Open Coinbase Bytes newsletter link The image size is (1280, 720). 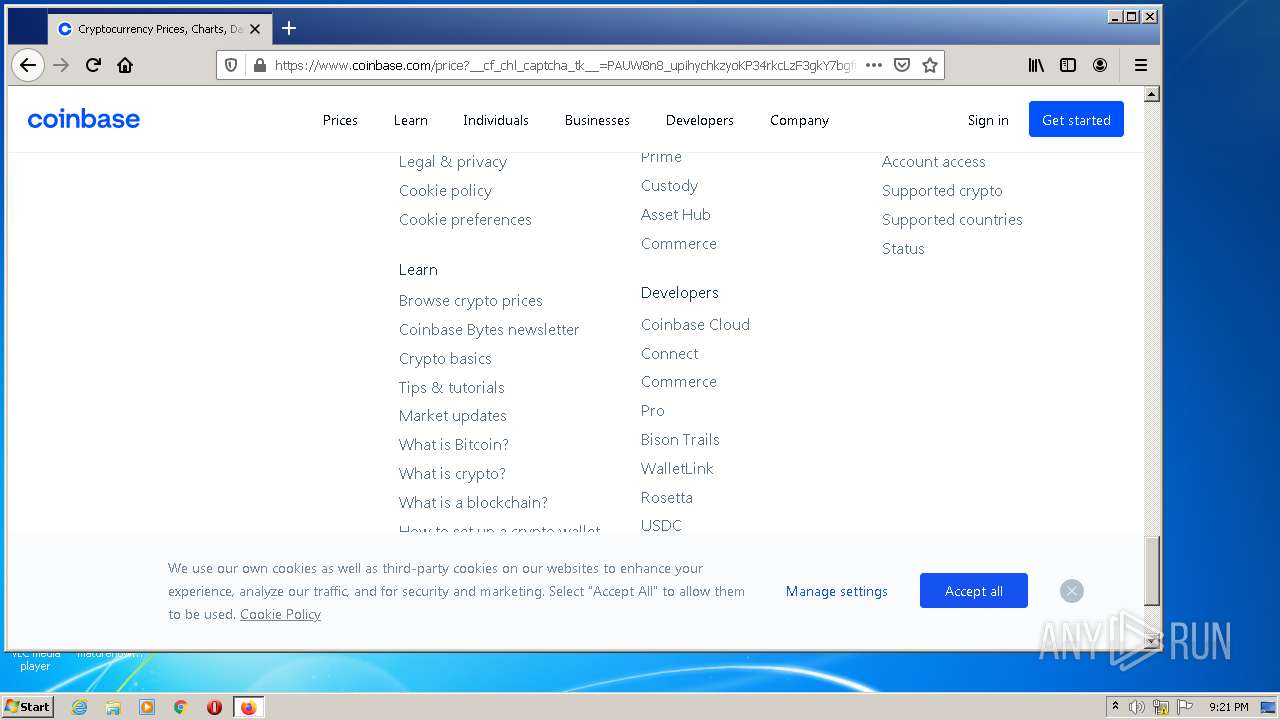(x=489, y=330)
